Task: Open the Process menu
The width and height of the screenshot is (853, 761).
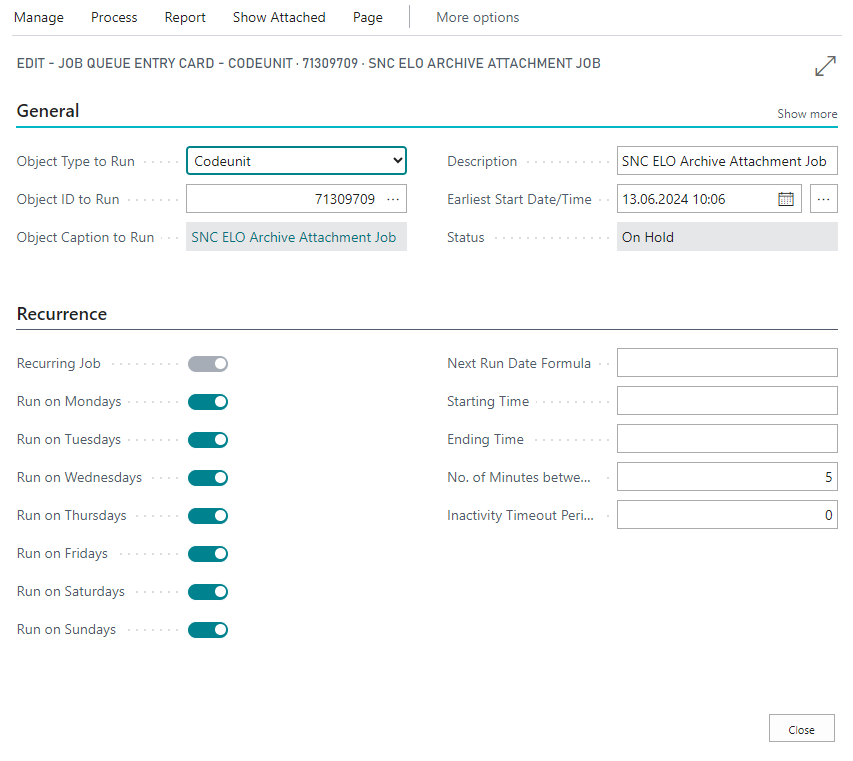Action: pyautogui.click(x=114, y=17)
